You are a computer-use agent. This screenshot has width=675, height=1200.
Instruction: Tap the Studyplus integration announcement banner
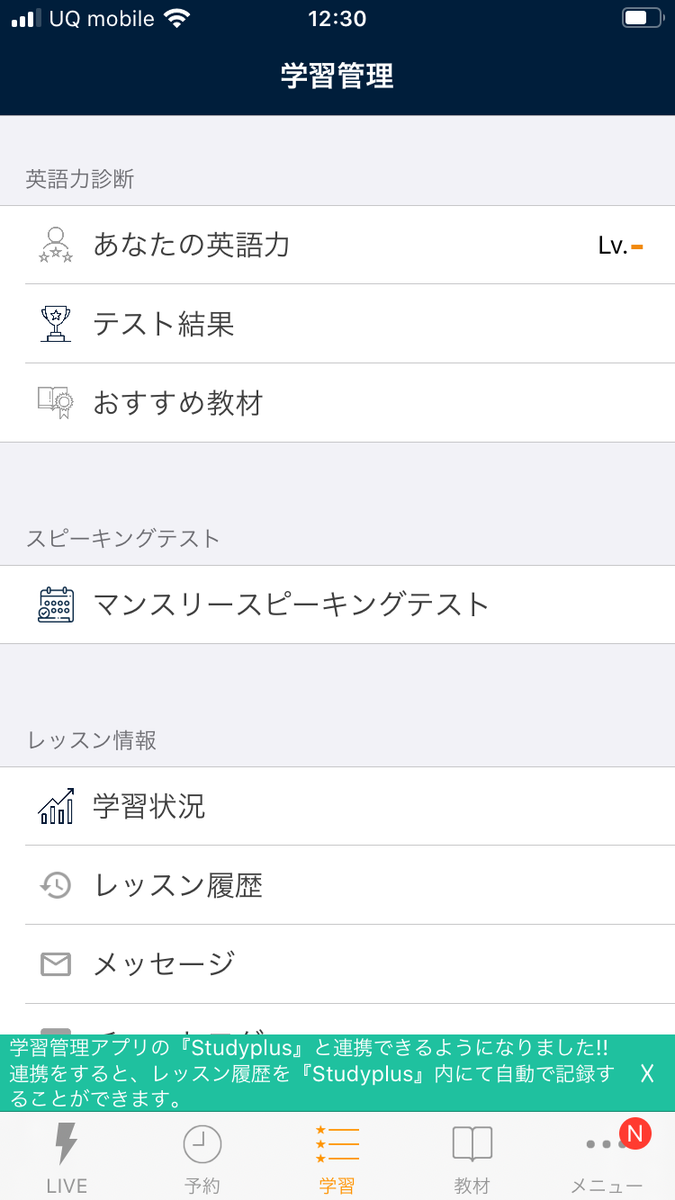point(300,1073)
